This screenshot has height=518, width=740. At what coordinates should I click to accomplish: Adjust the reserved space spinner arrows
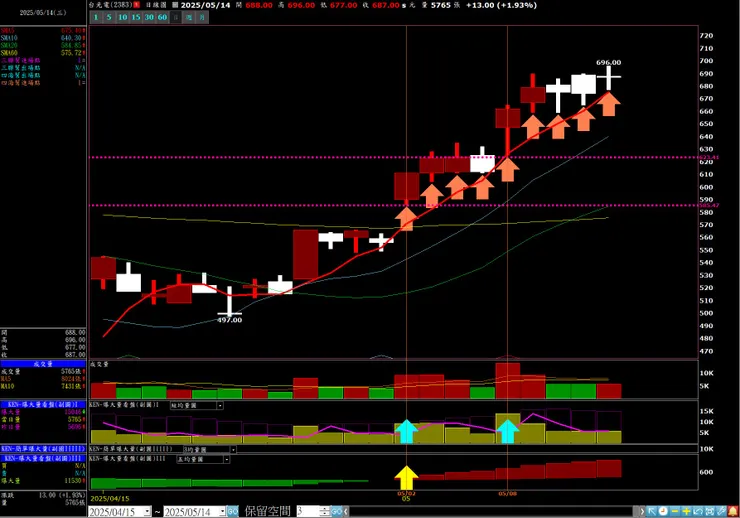pos(325,511)
